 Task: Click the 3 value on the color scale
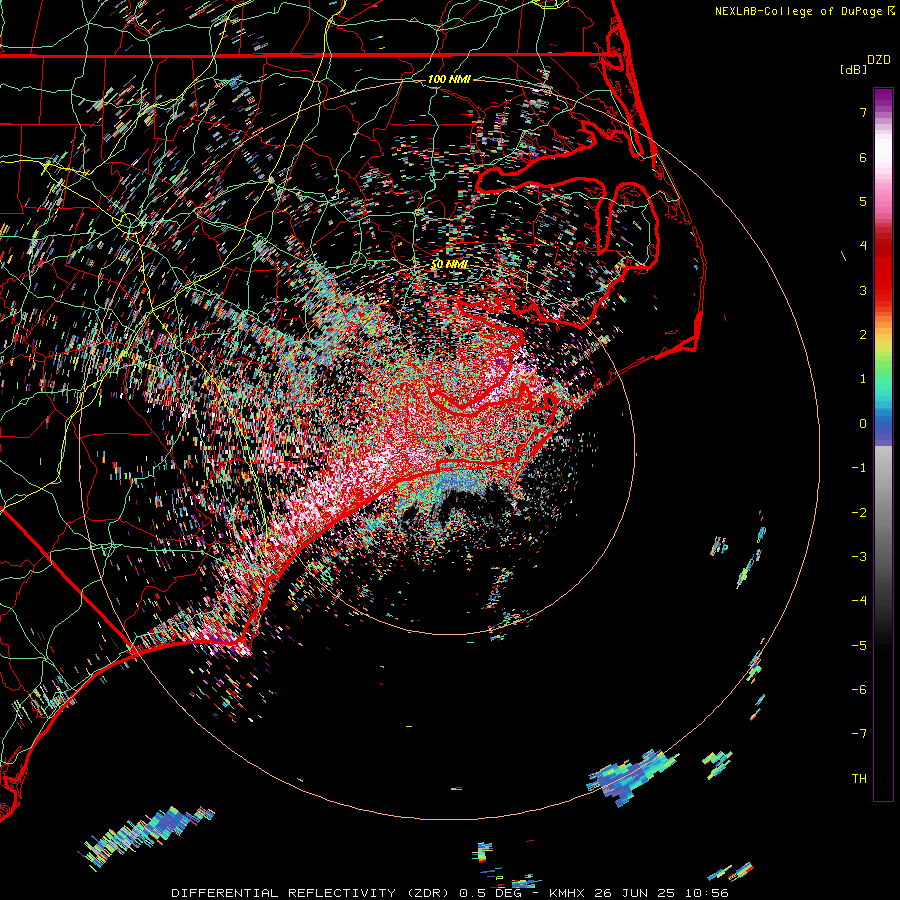(x=863, y=290)
